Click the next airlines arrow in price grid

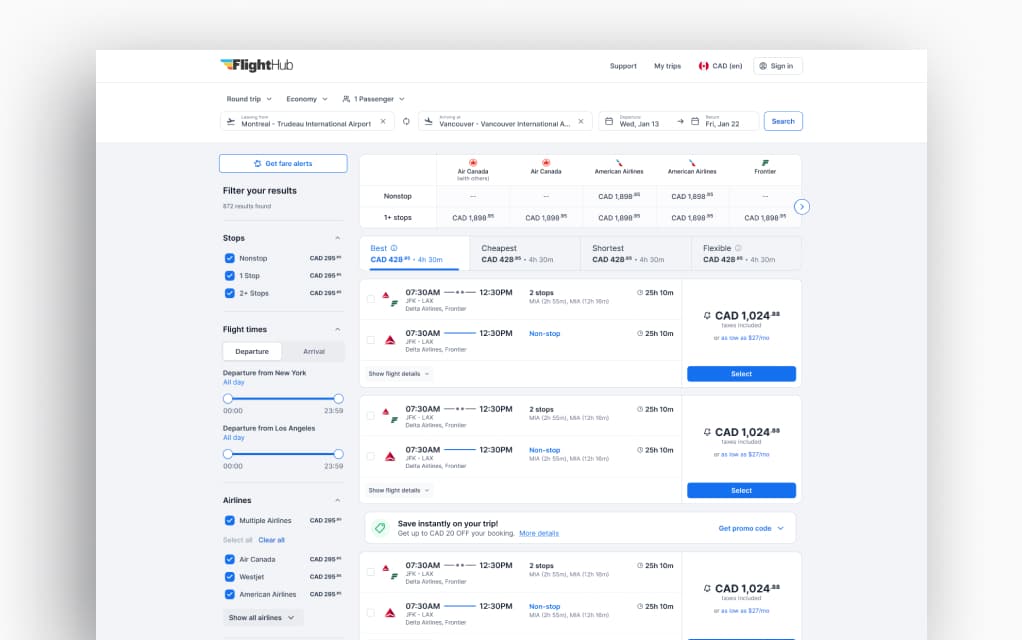802,207
